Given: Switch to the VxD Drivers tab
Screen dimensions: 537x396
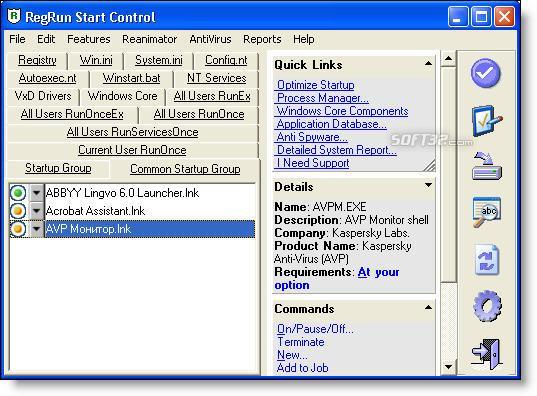Looking at the screenshot, I should point(43,96).
